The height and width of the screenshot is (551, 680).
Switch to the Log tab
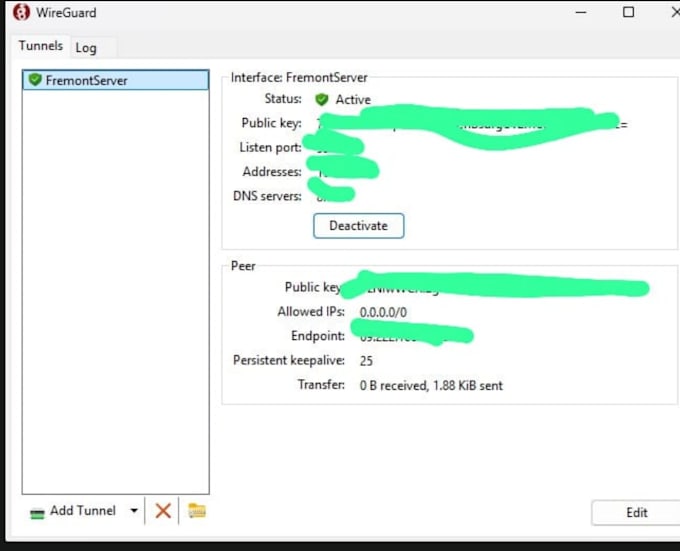click(x=86, y=48)
